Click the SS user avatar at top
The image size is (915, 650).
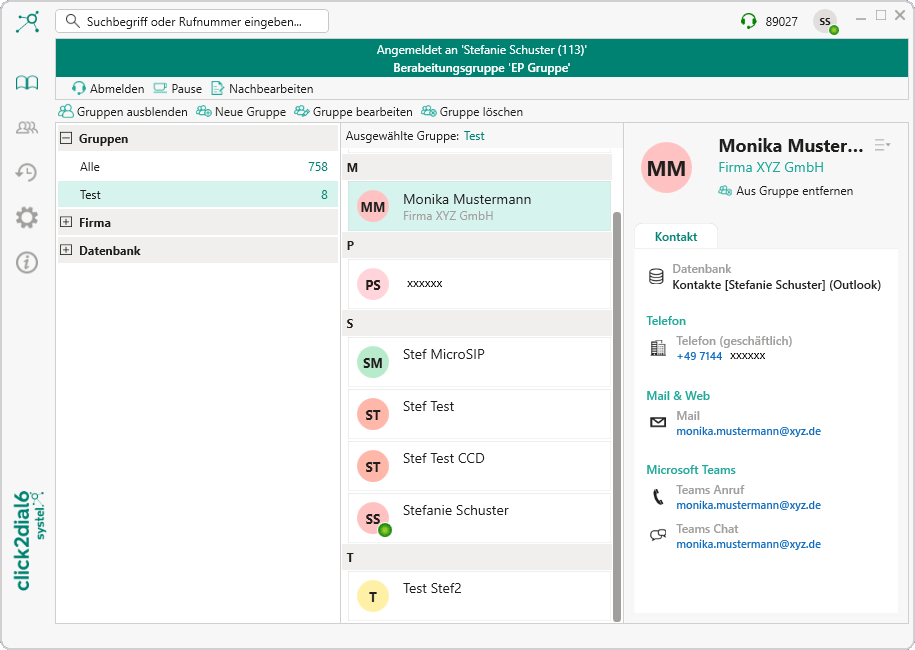(825, 21)
